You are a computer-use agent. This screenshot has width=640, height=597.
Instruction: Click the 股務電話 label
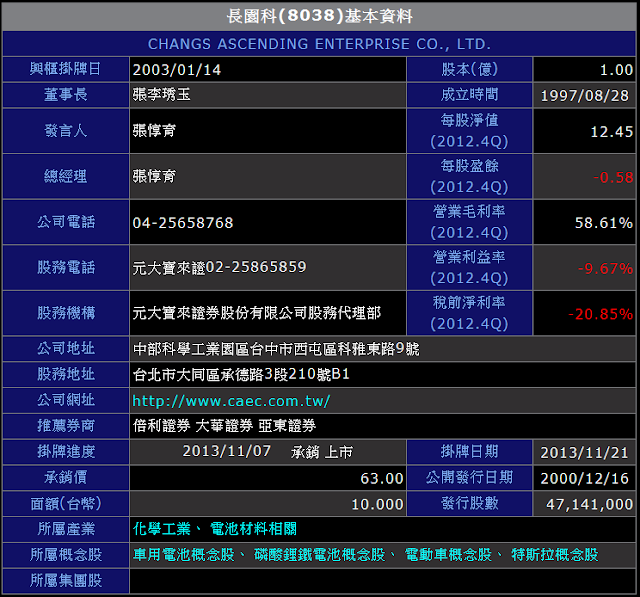pos(66,268)
